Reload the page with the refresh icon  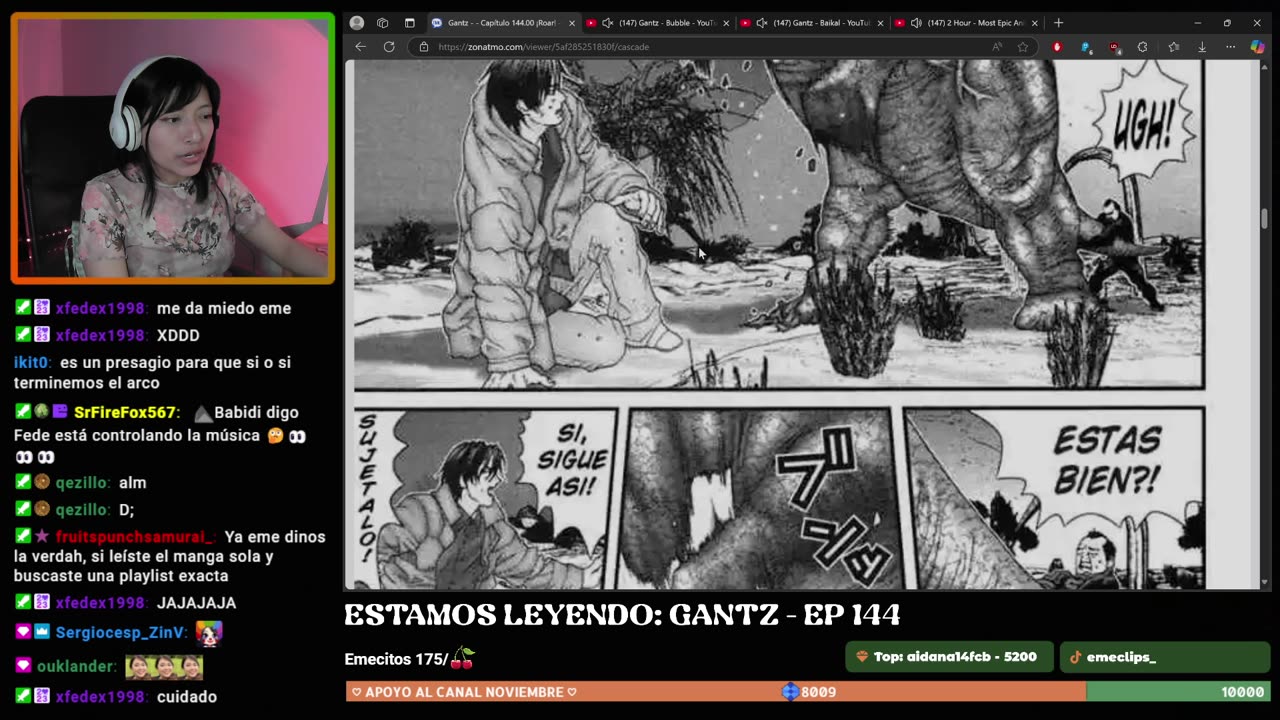click(x=389, y=47)
